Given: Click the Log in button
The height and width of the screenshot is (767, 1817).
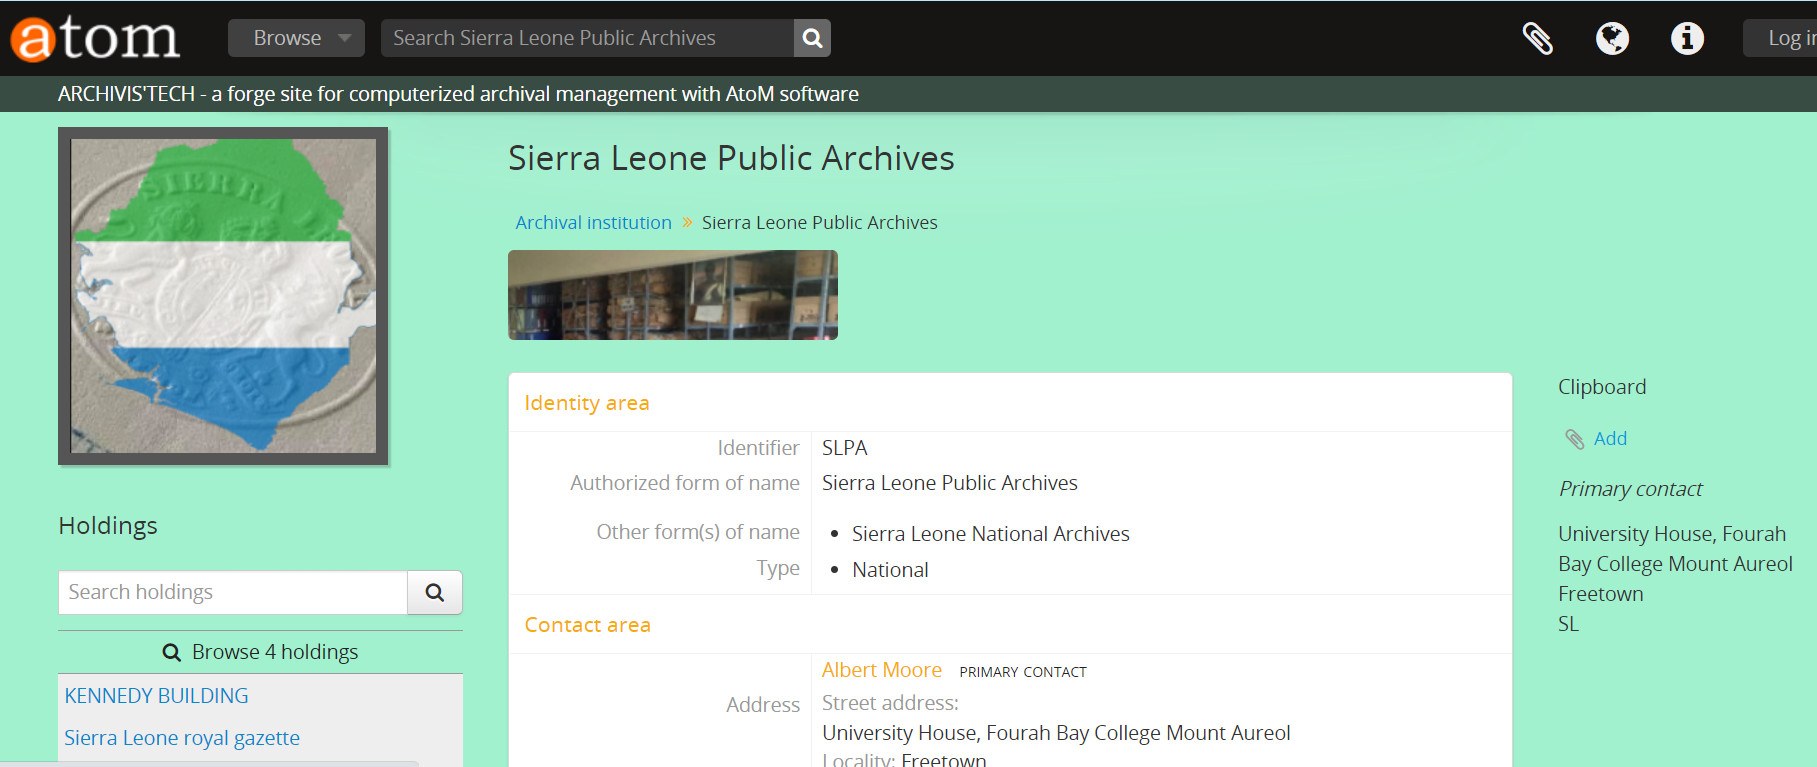Looking at the screenshot, I should (x=1785, y=38).
